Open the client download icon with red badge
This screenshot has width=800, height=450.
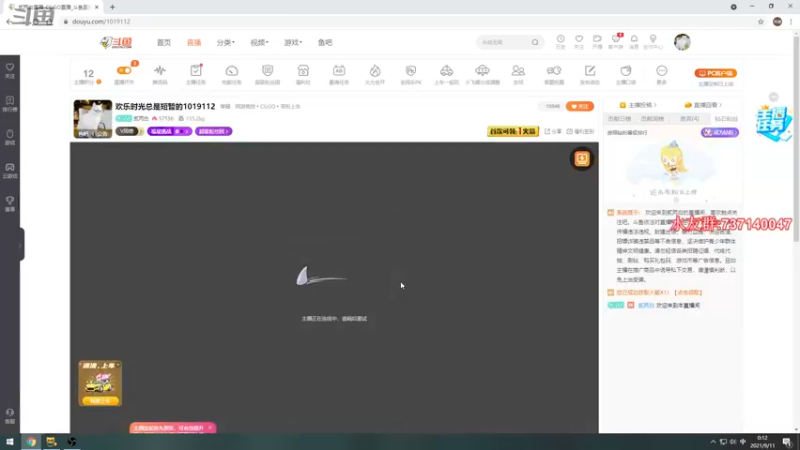coord(616,42)
